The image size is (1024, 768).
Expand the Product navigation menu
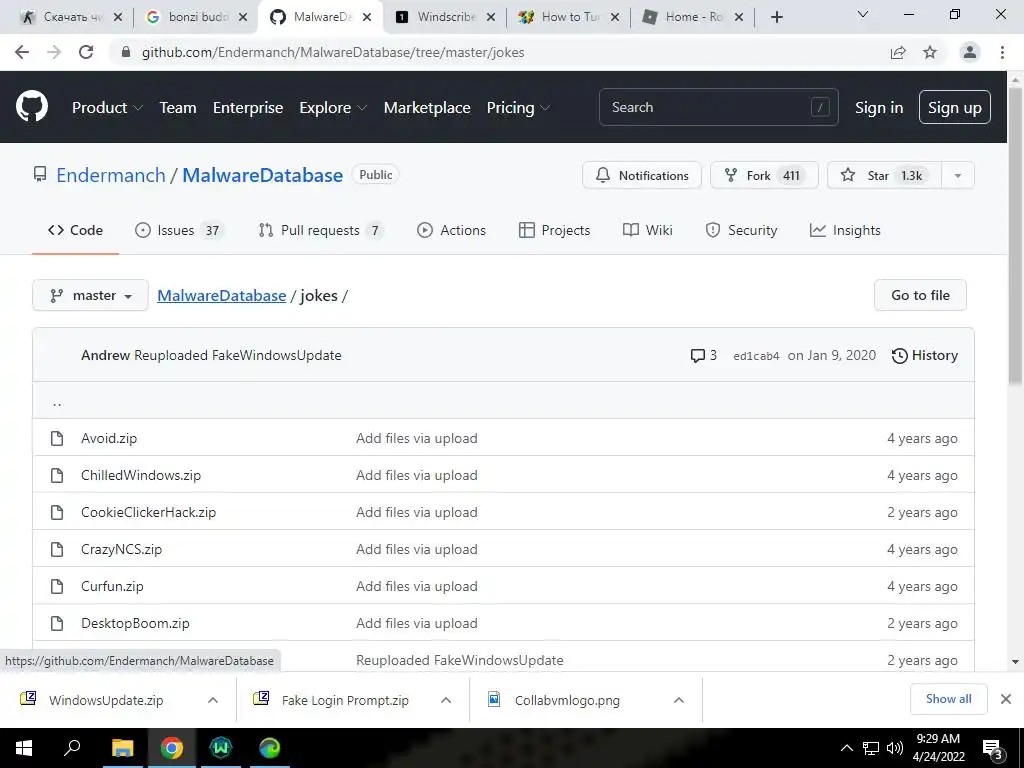(107, 108)
